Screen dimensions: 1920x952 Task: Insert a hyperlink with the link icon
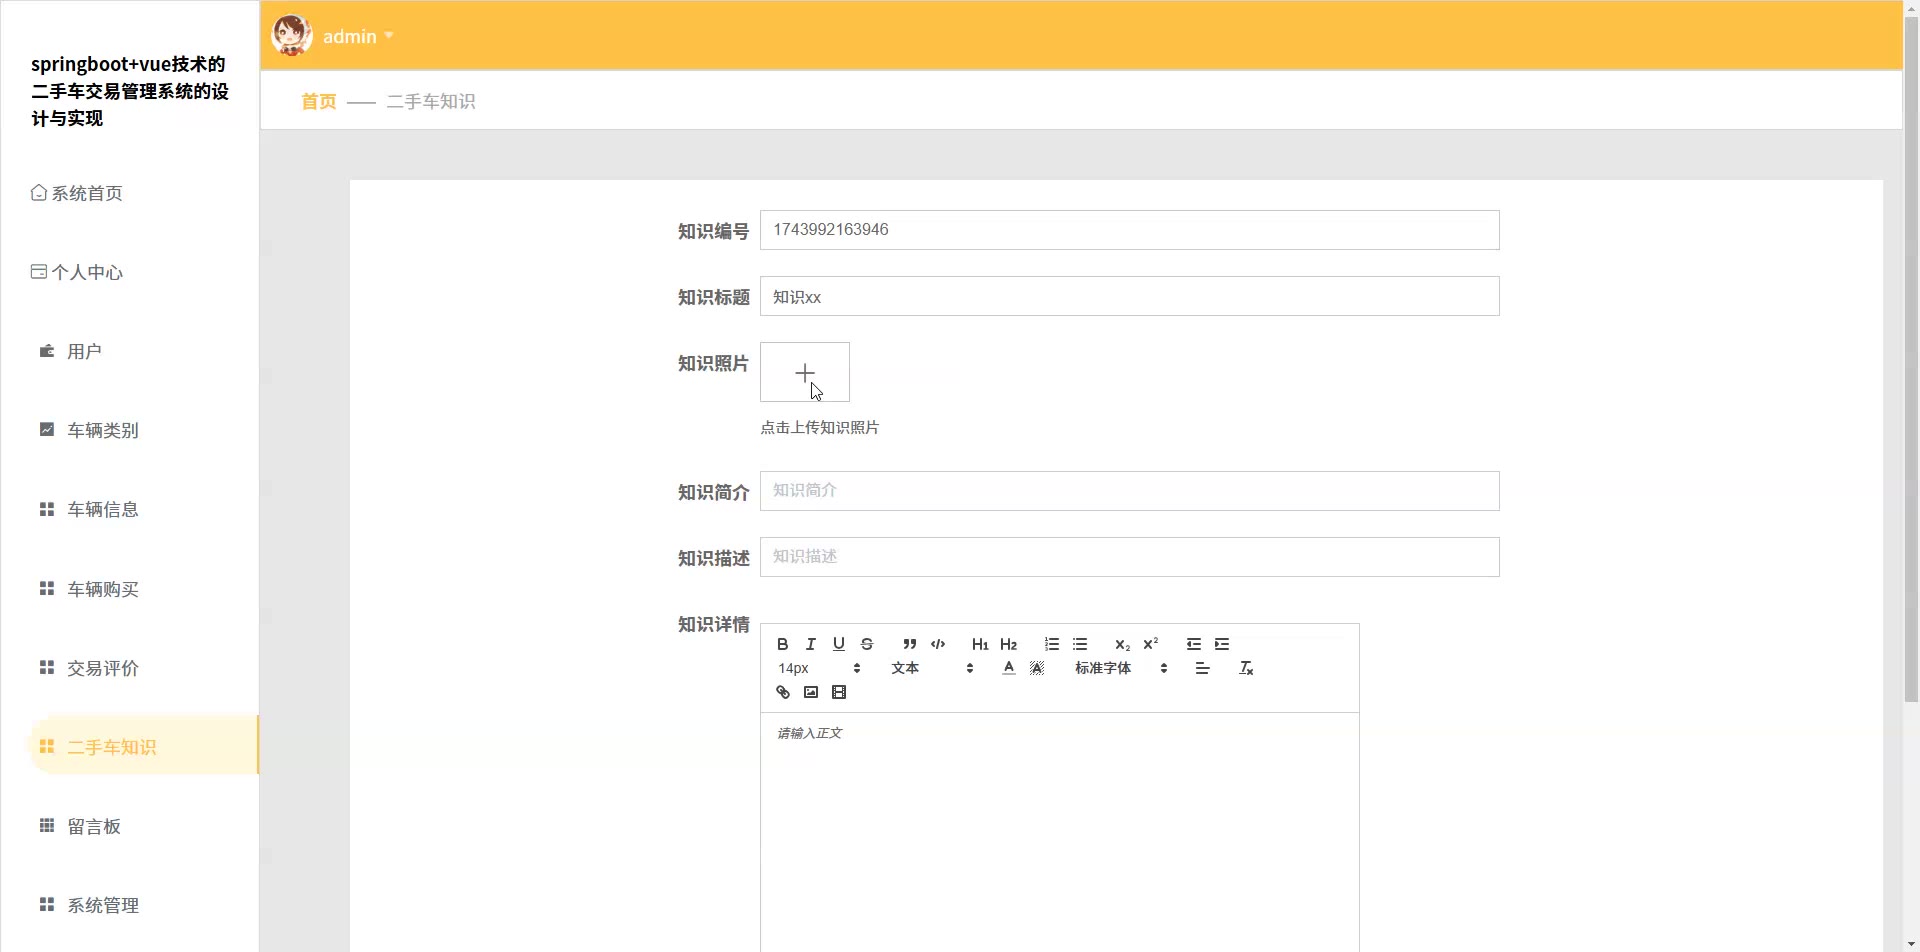[x=783, y=692]
